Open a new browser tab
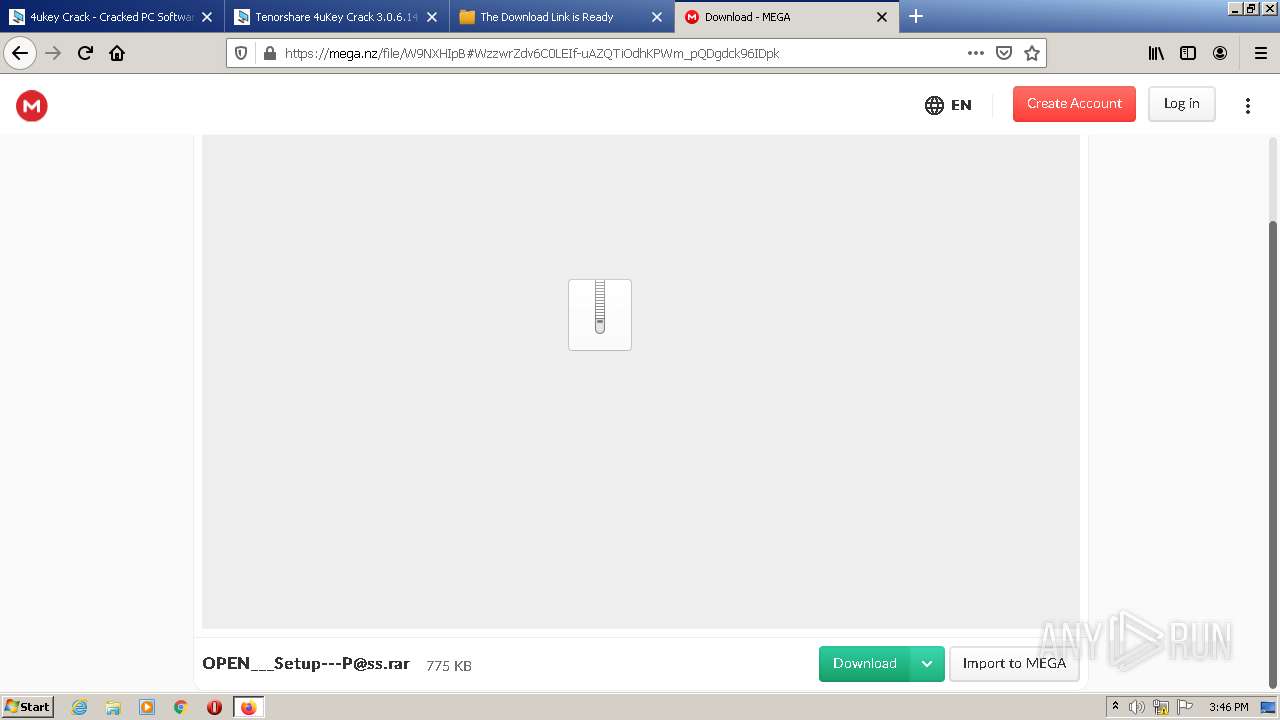 [x=915, y=16]
